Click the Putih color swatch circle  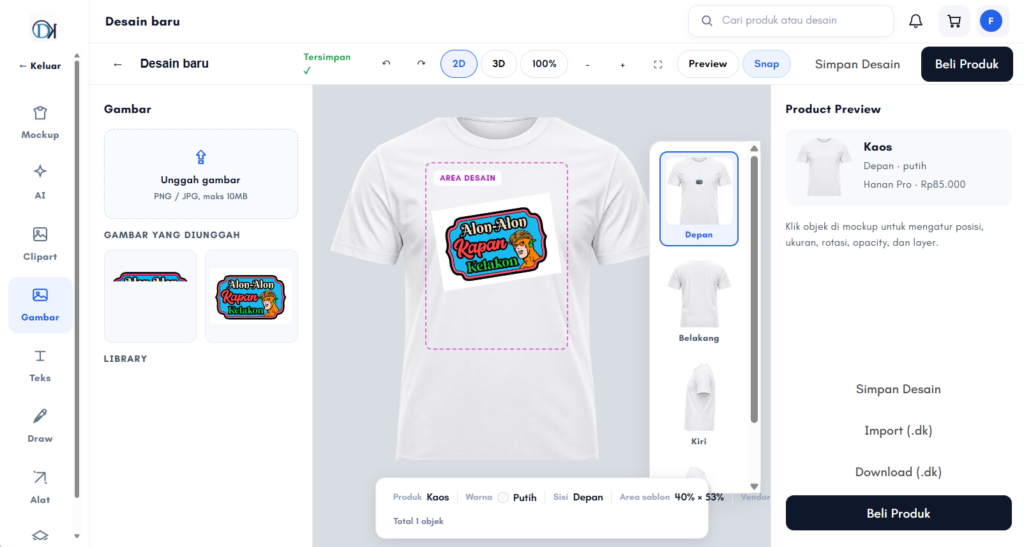coord(503,497)
